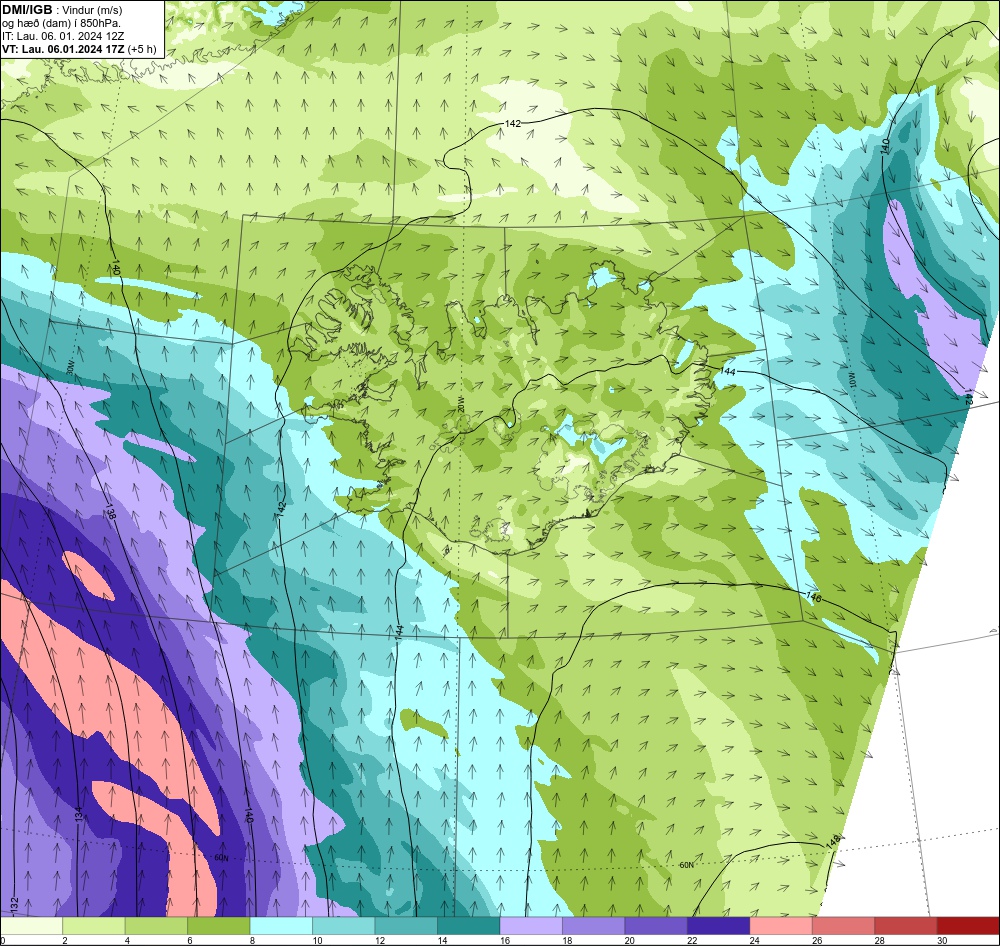Click the '146' height contour label
This screenshot has width=1000, height=946.
coord(813,596)
